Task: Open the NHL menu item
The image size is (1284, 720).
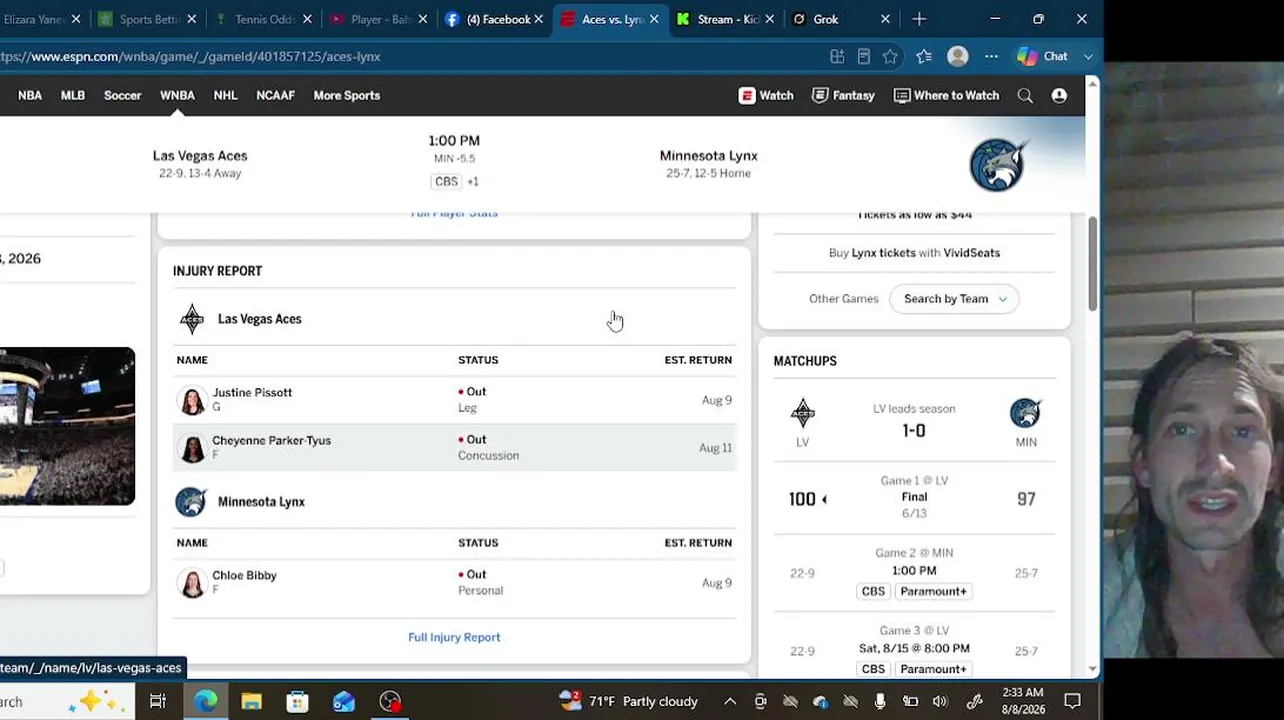Action: (x=225, y=96)
